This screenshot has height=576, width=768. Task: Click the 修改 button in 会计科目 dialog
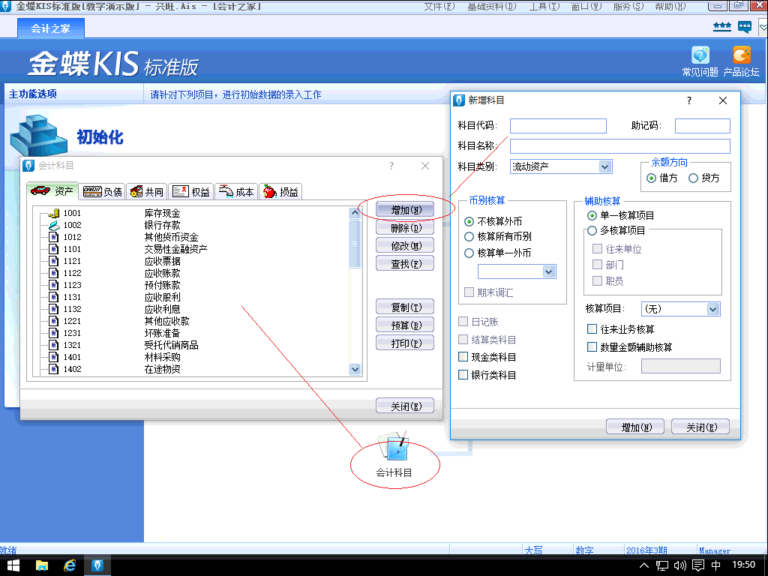click(404, 246)
